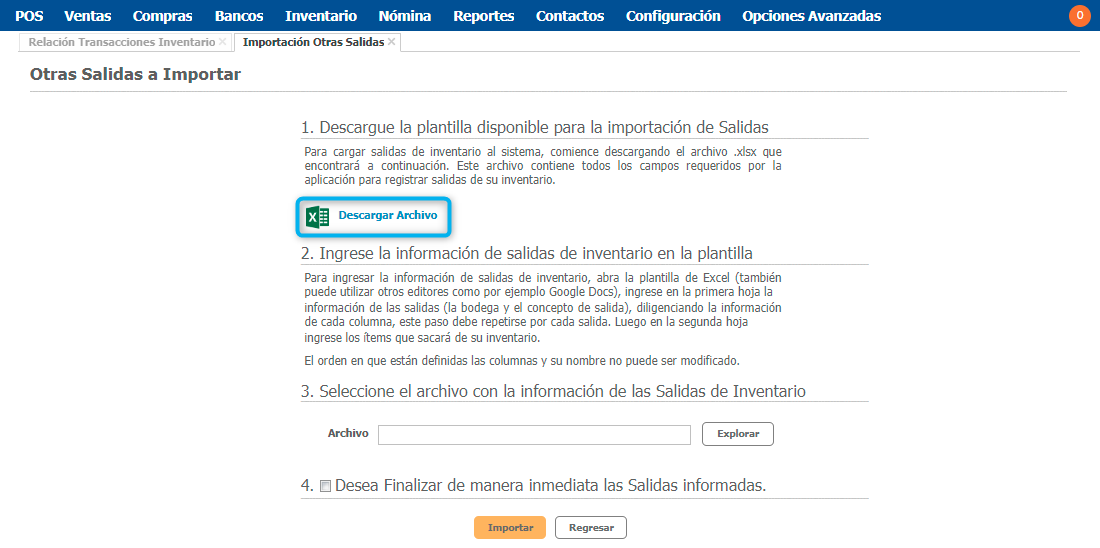Image resolution: width=1100 pixels, height=548 pixels.
Task: Expand the Inventario menu
Action: point(320,16)
